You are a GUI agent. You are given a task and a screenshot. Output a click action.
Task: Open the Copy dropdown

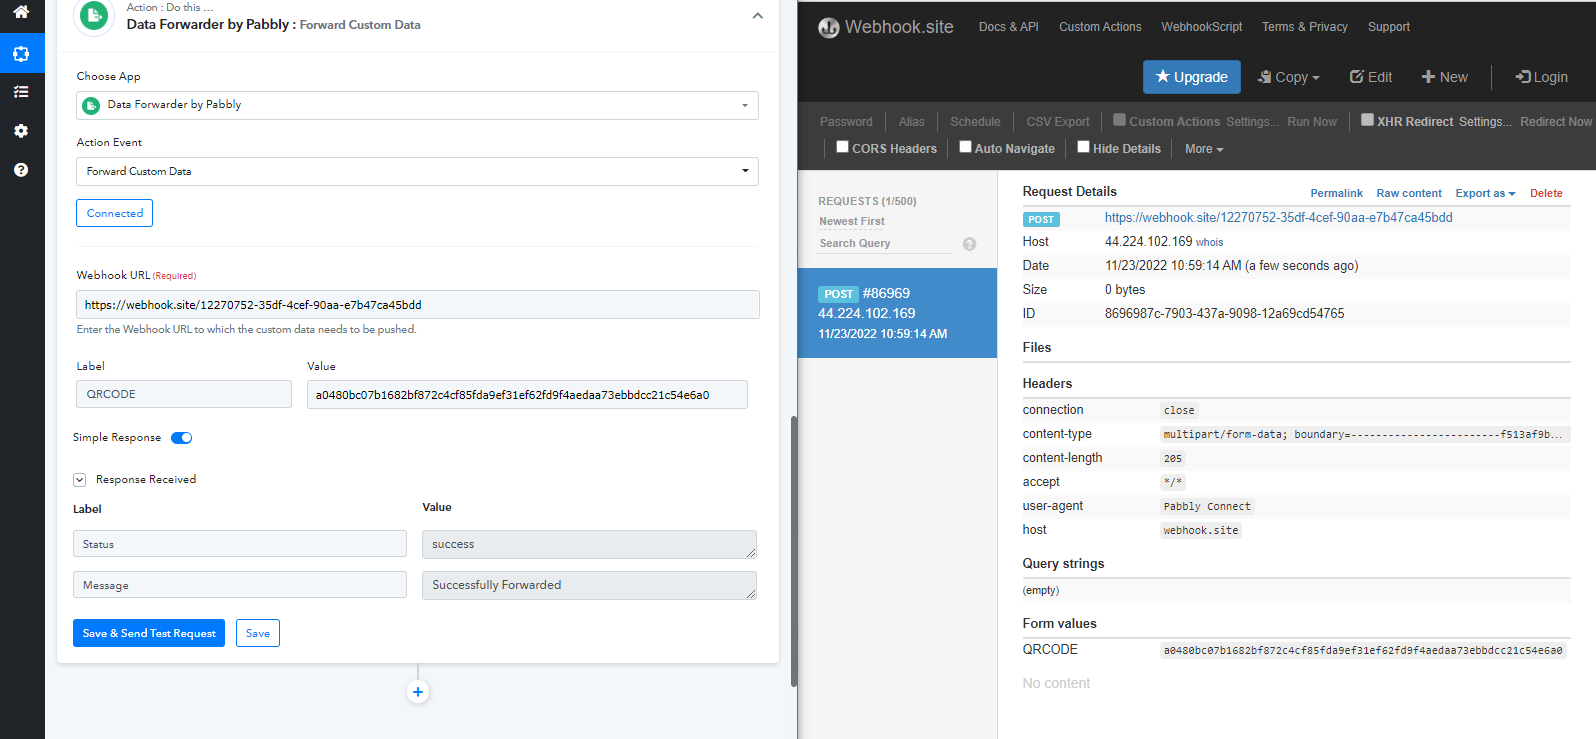click(x=1288, y=77)
